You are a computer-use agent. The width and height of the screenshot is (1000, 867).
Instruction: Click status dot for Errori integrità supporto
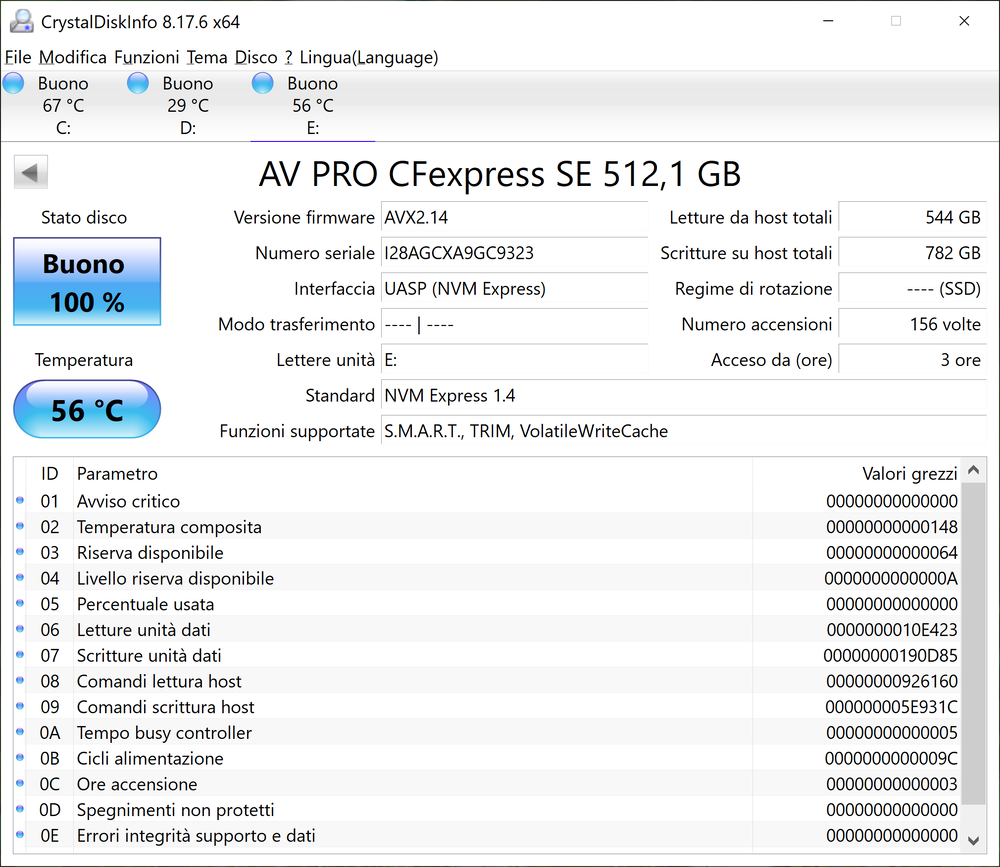20,835
